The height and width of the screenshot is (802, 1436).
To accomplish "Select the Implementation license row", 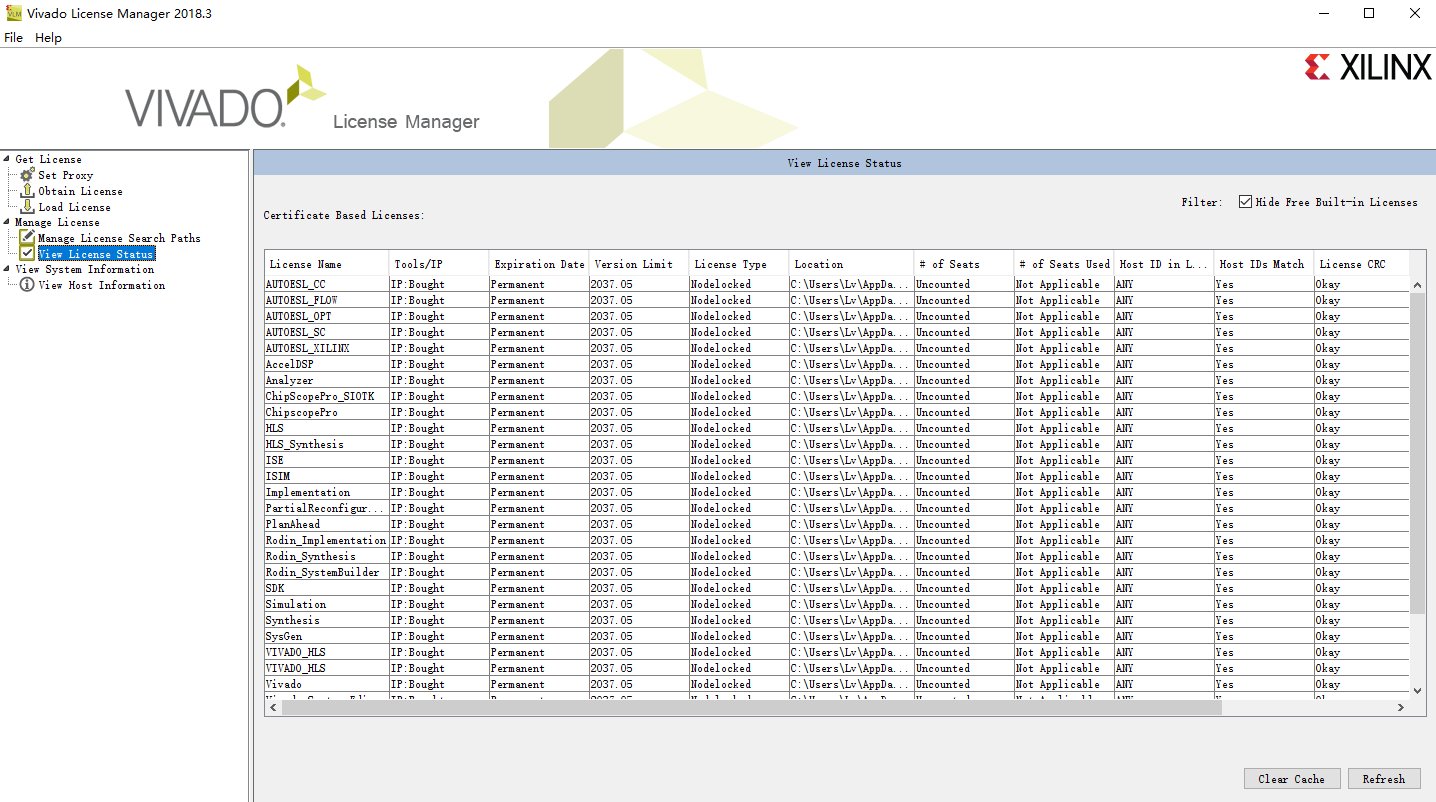I will point(837,492).
